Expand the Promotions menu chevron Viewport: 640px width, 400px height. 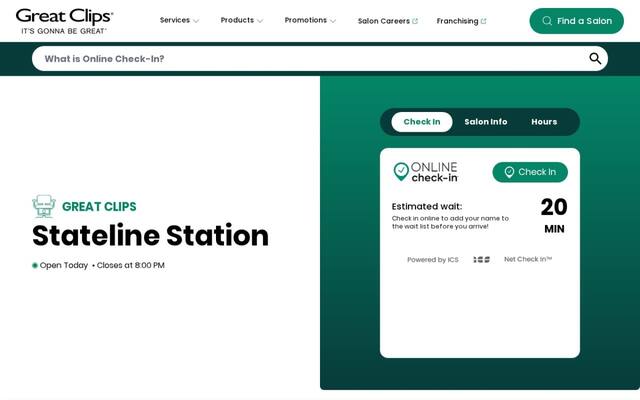click(x=333, y=21)
